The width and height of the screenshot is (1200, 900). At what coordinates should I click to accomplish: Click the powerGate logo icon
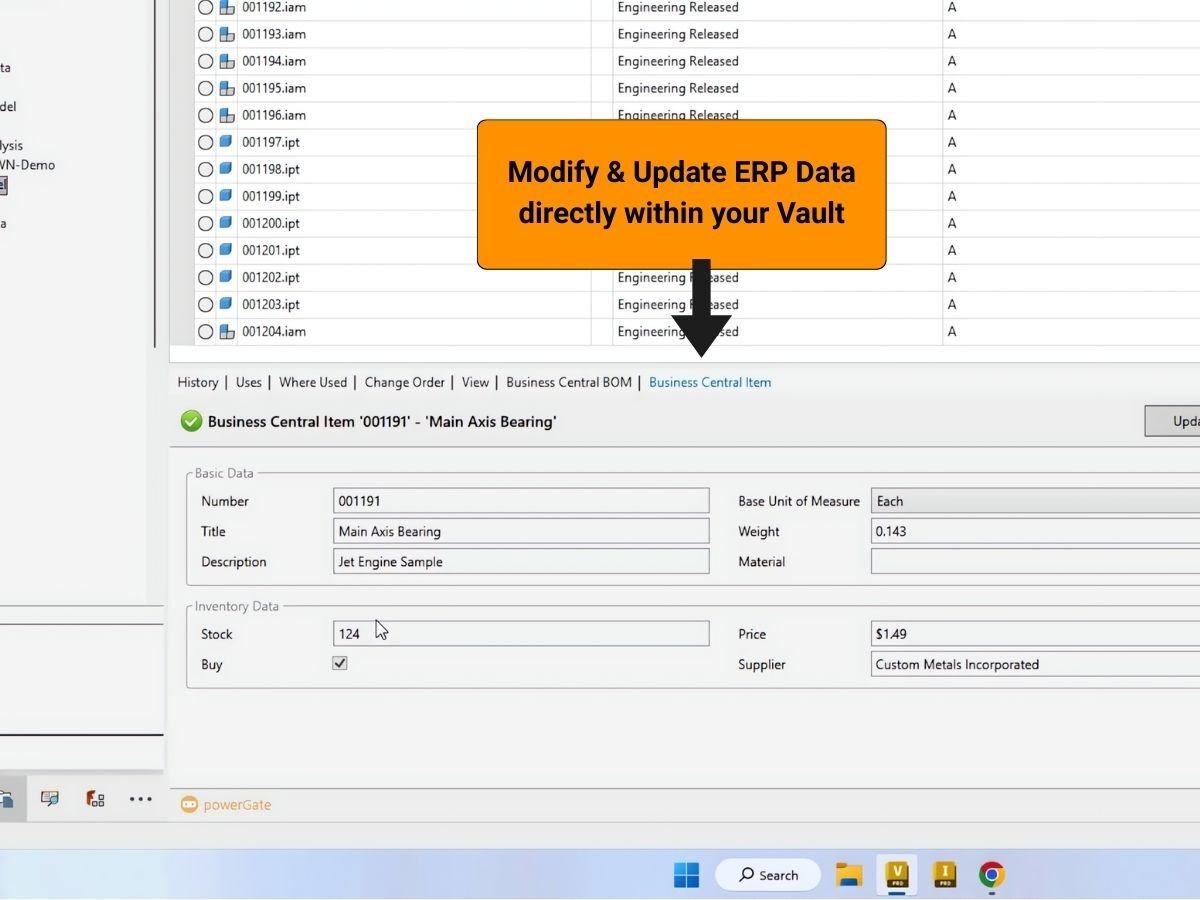(189, 804)
